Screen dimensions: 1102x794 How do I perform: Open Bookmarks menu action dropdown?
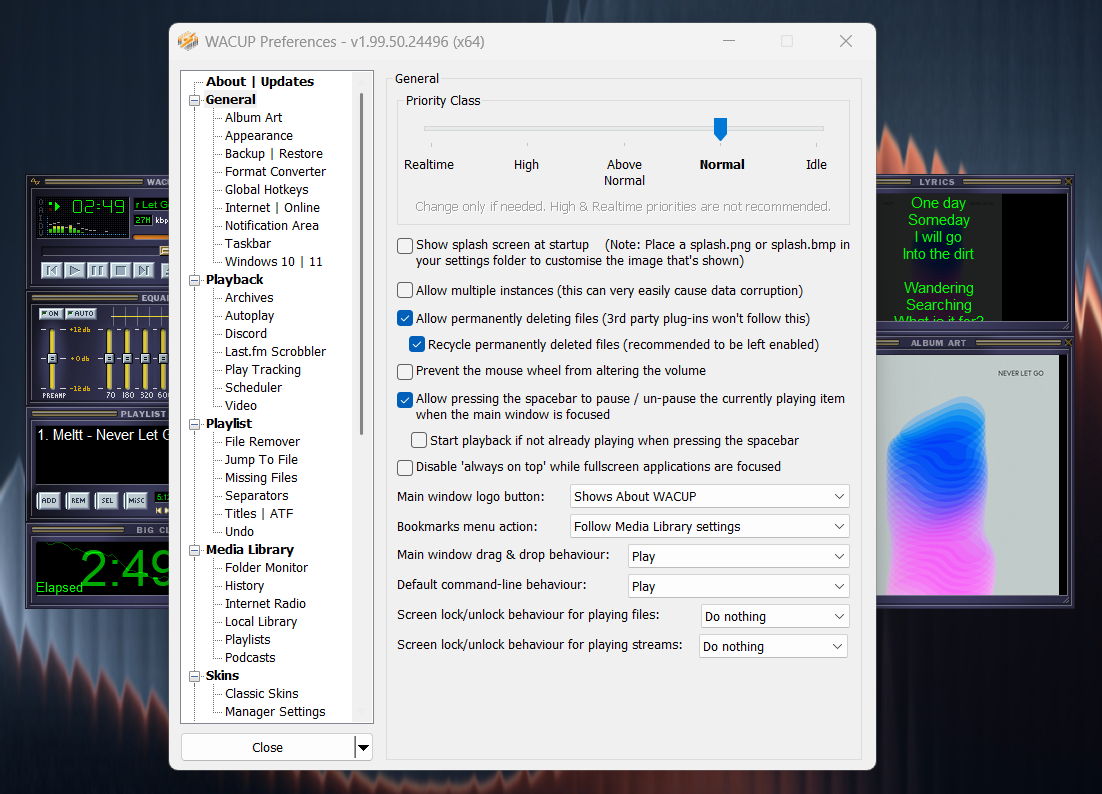tap(709, 526)
